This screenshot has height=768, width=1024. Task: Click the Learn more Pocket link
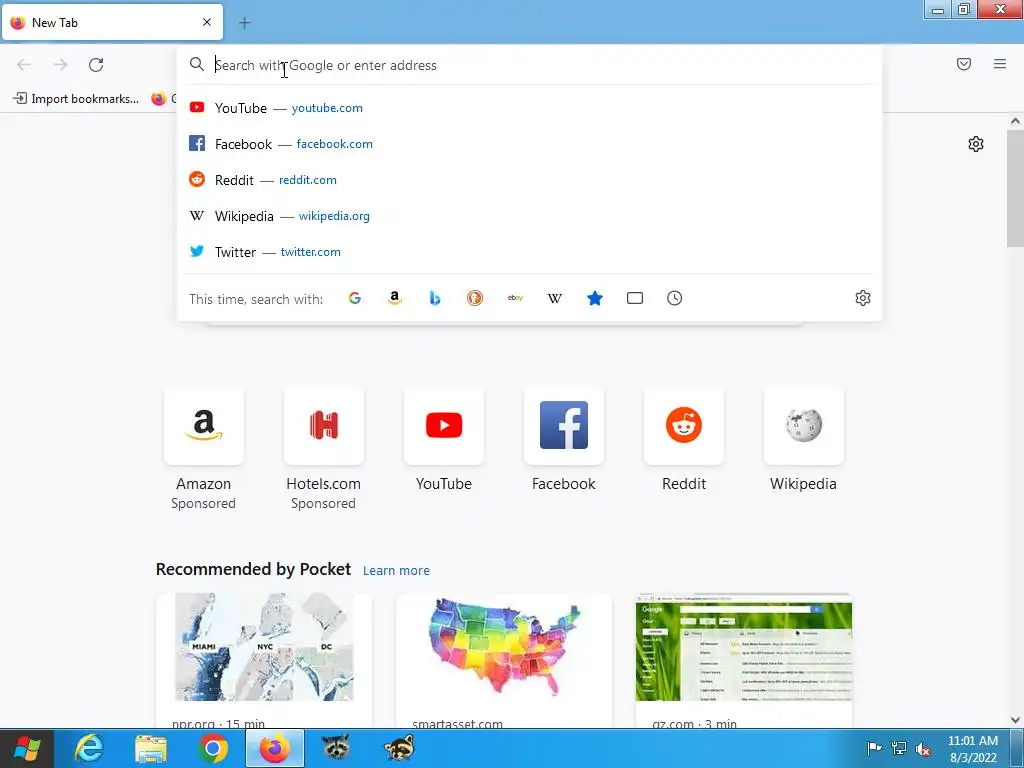click(x=396, y=570)
